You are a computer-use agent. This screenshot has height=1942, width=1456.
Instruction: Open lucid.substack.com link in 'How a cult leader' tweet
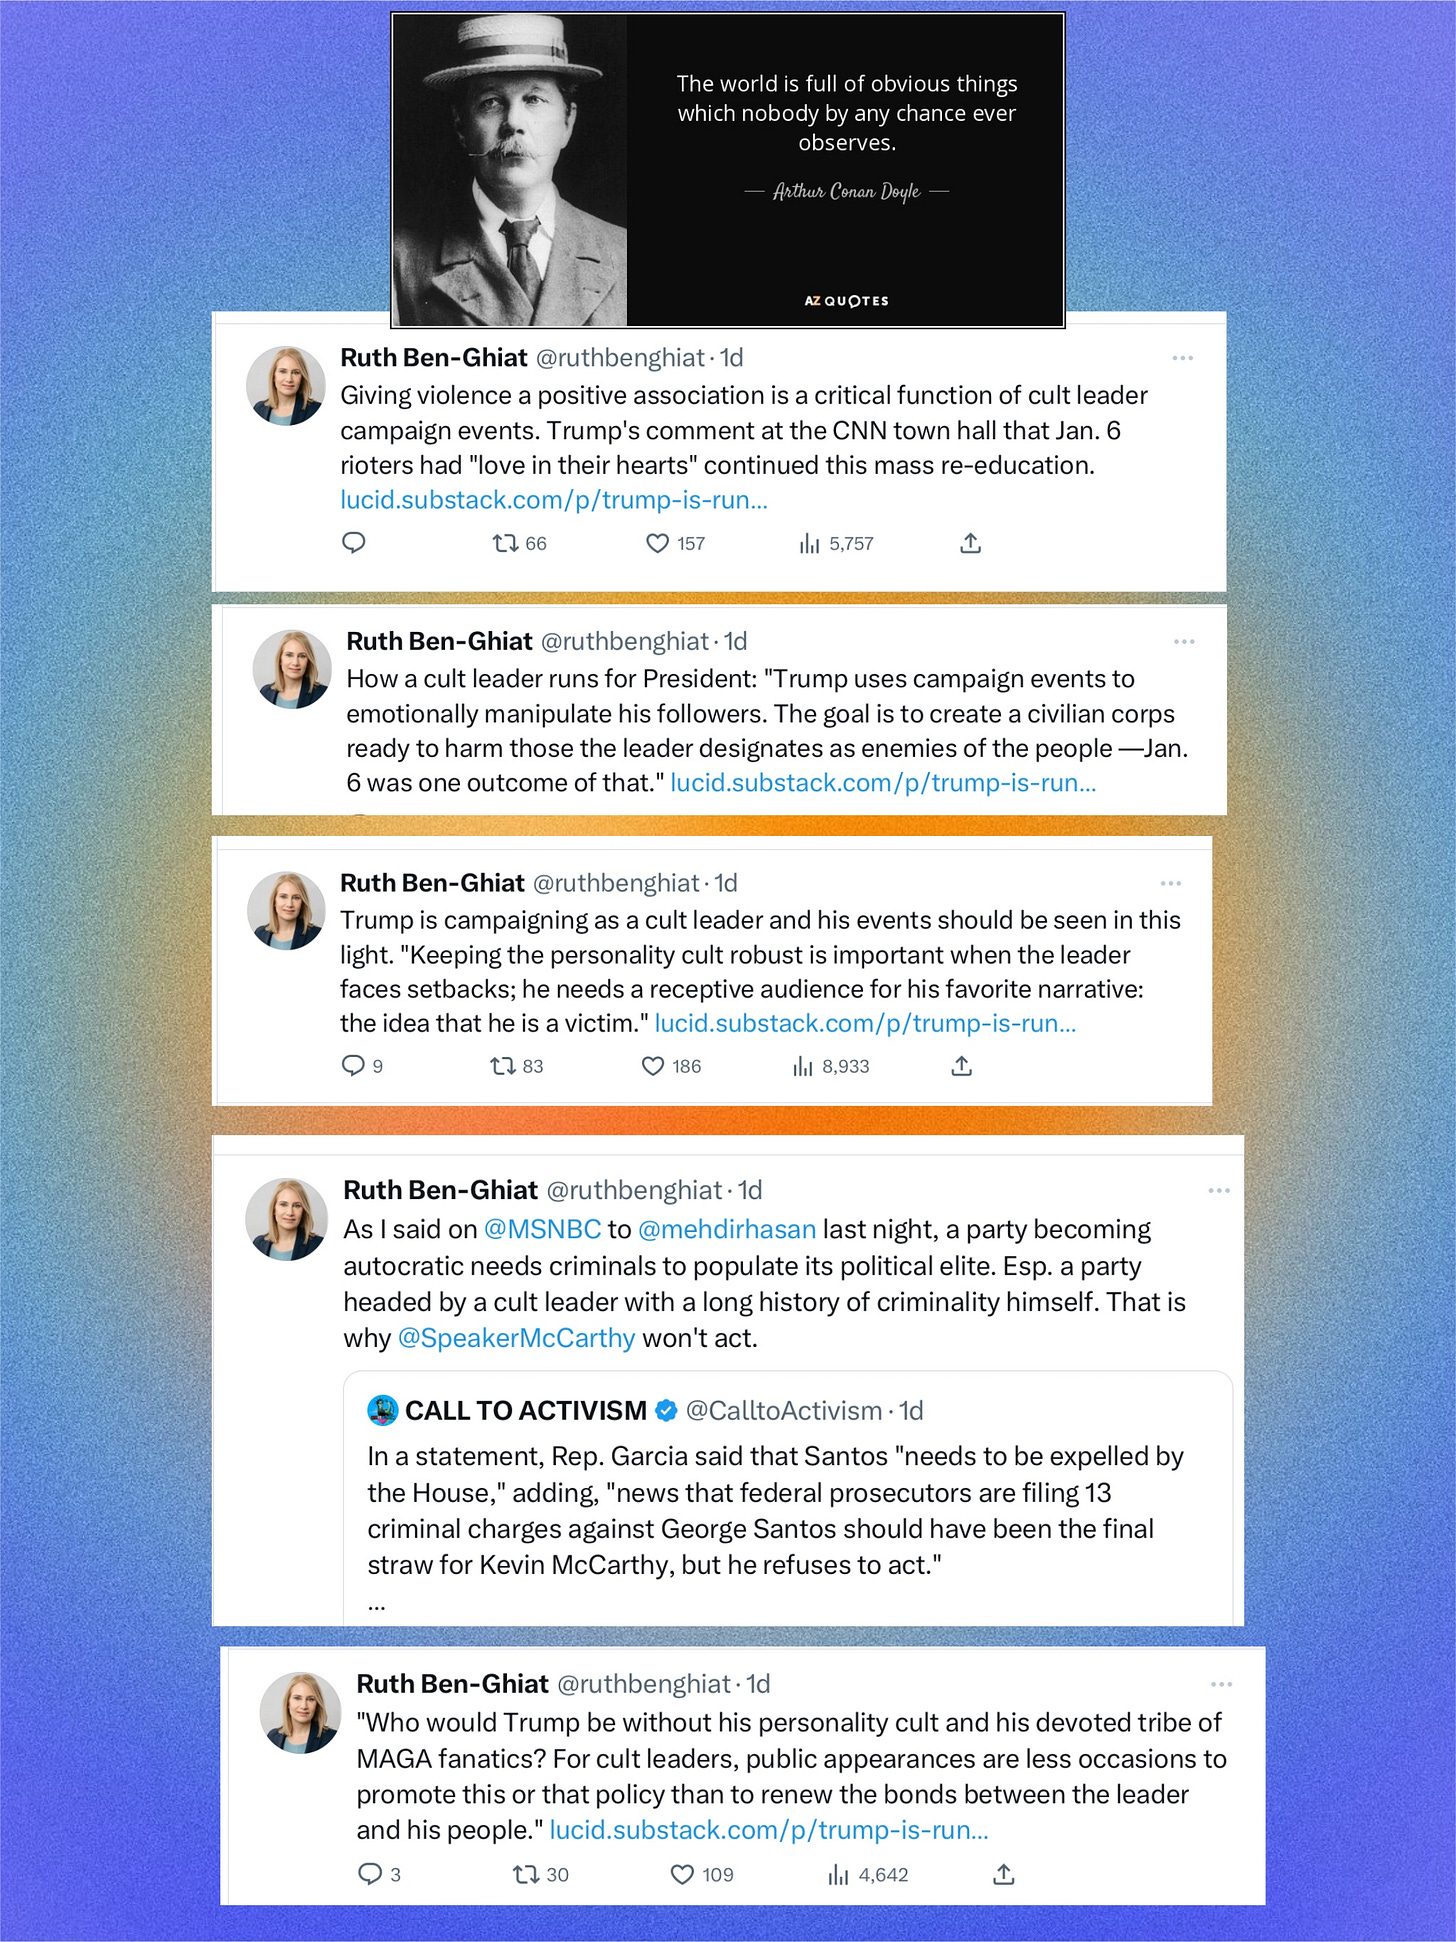point(883,783)
